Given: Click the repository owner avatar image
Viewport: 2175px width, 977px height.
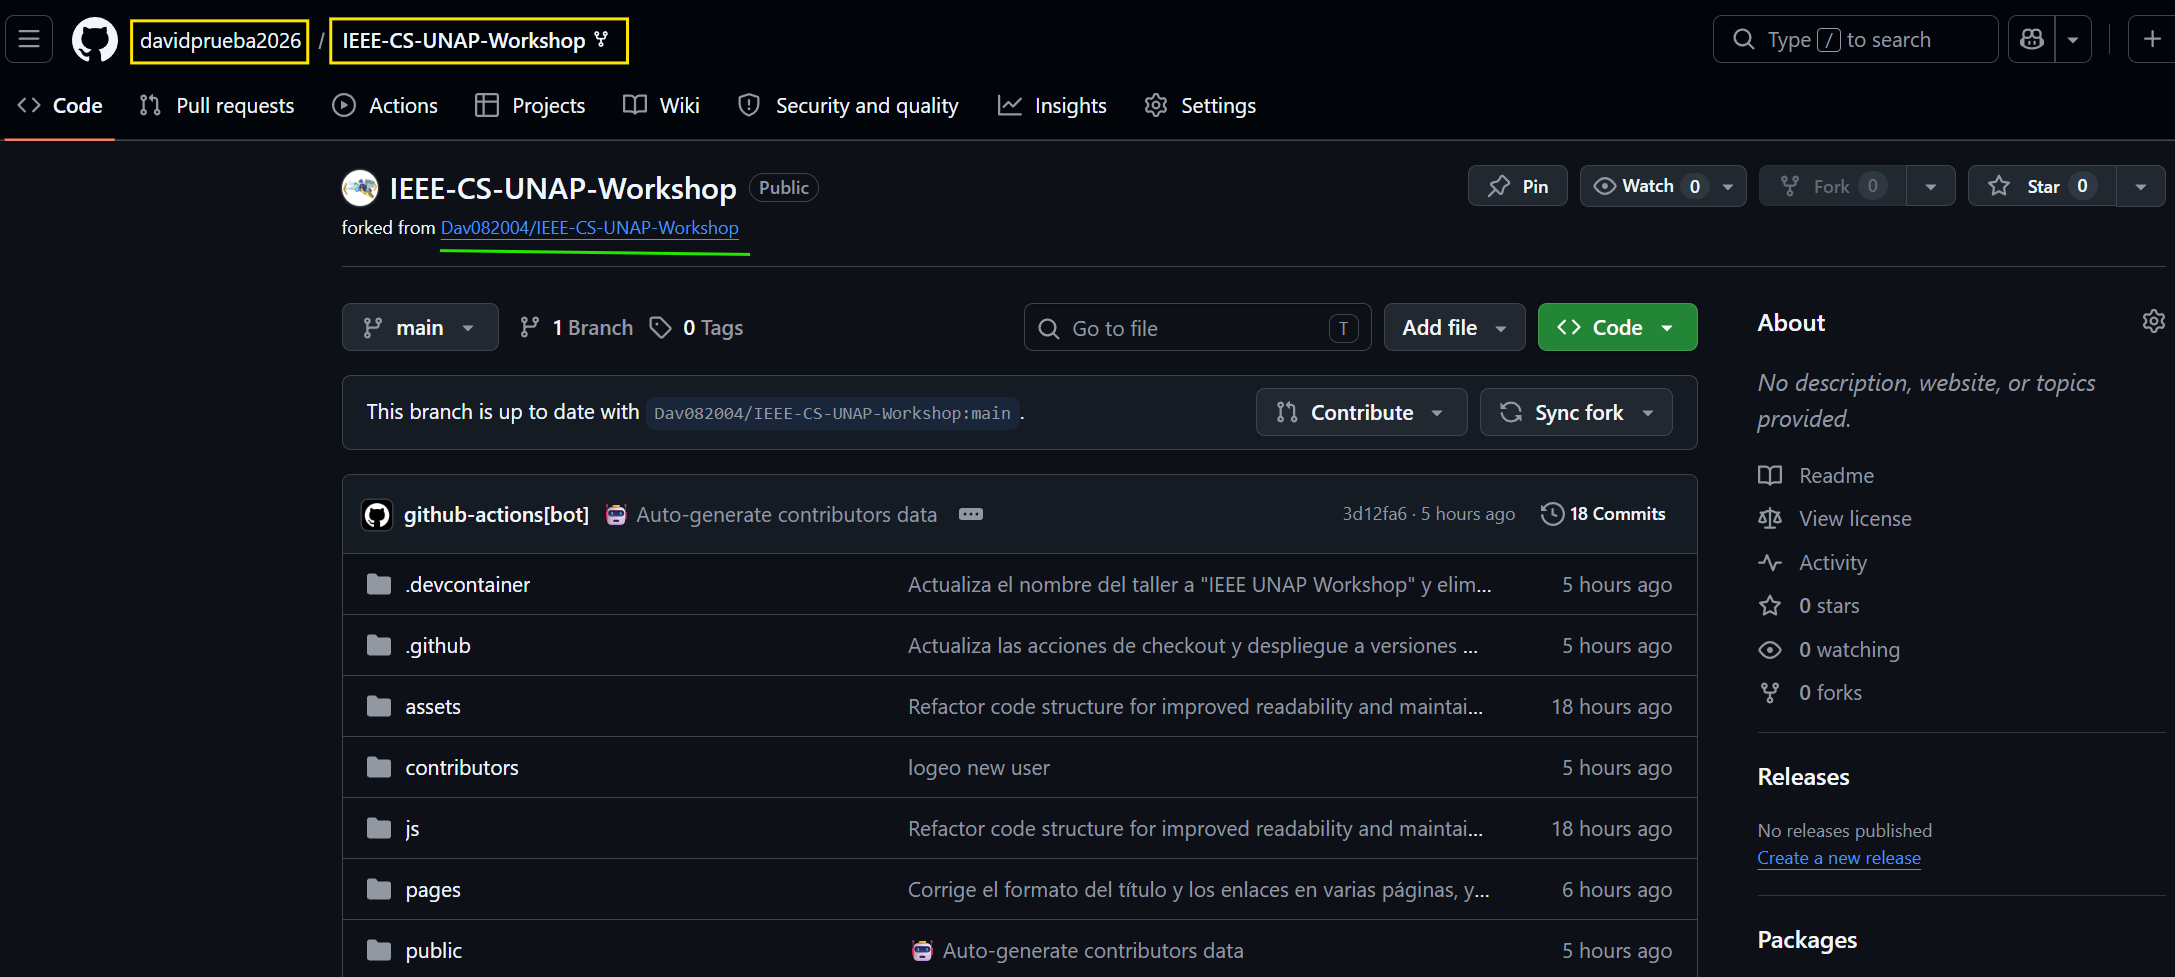Looking at the screenshot, I should (x=360, y=188).
